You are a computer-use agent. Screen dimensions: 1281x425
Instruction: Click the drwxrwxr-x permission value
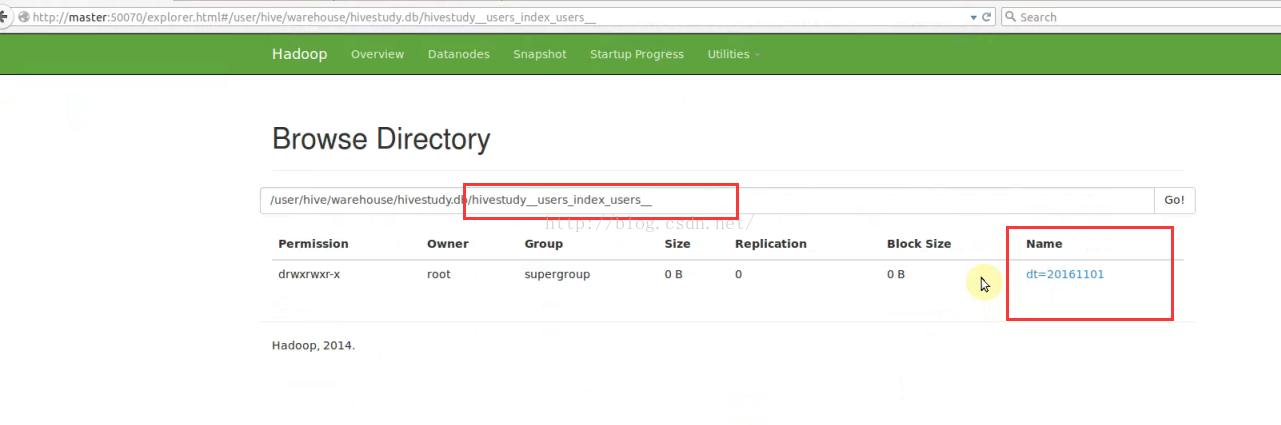click(x=309, y=274)
